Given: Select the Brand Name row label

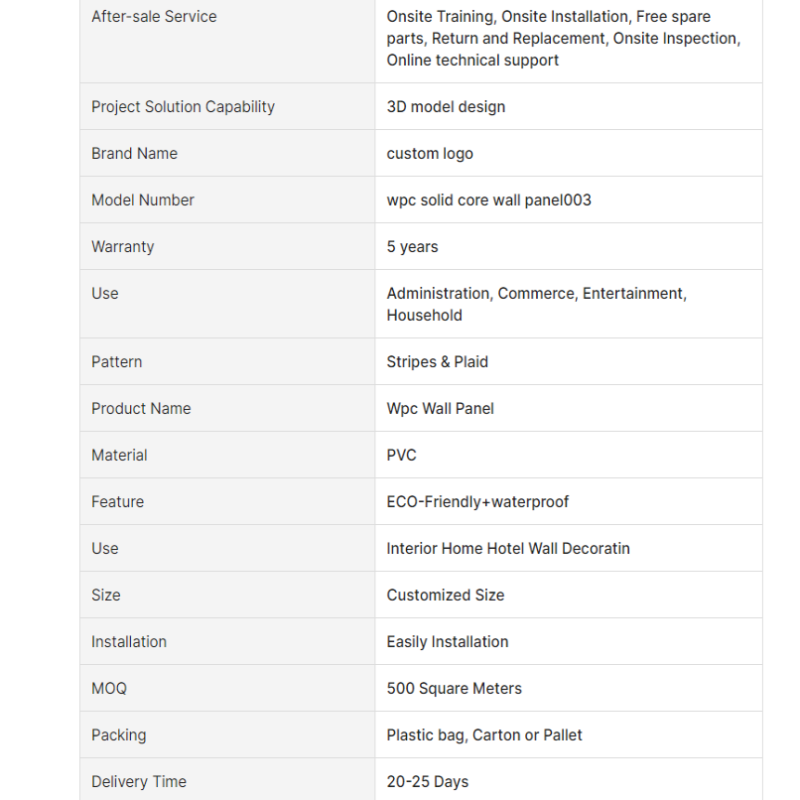Looking at the screenshot, I should tap(134, 154).
